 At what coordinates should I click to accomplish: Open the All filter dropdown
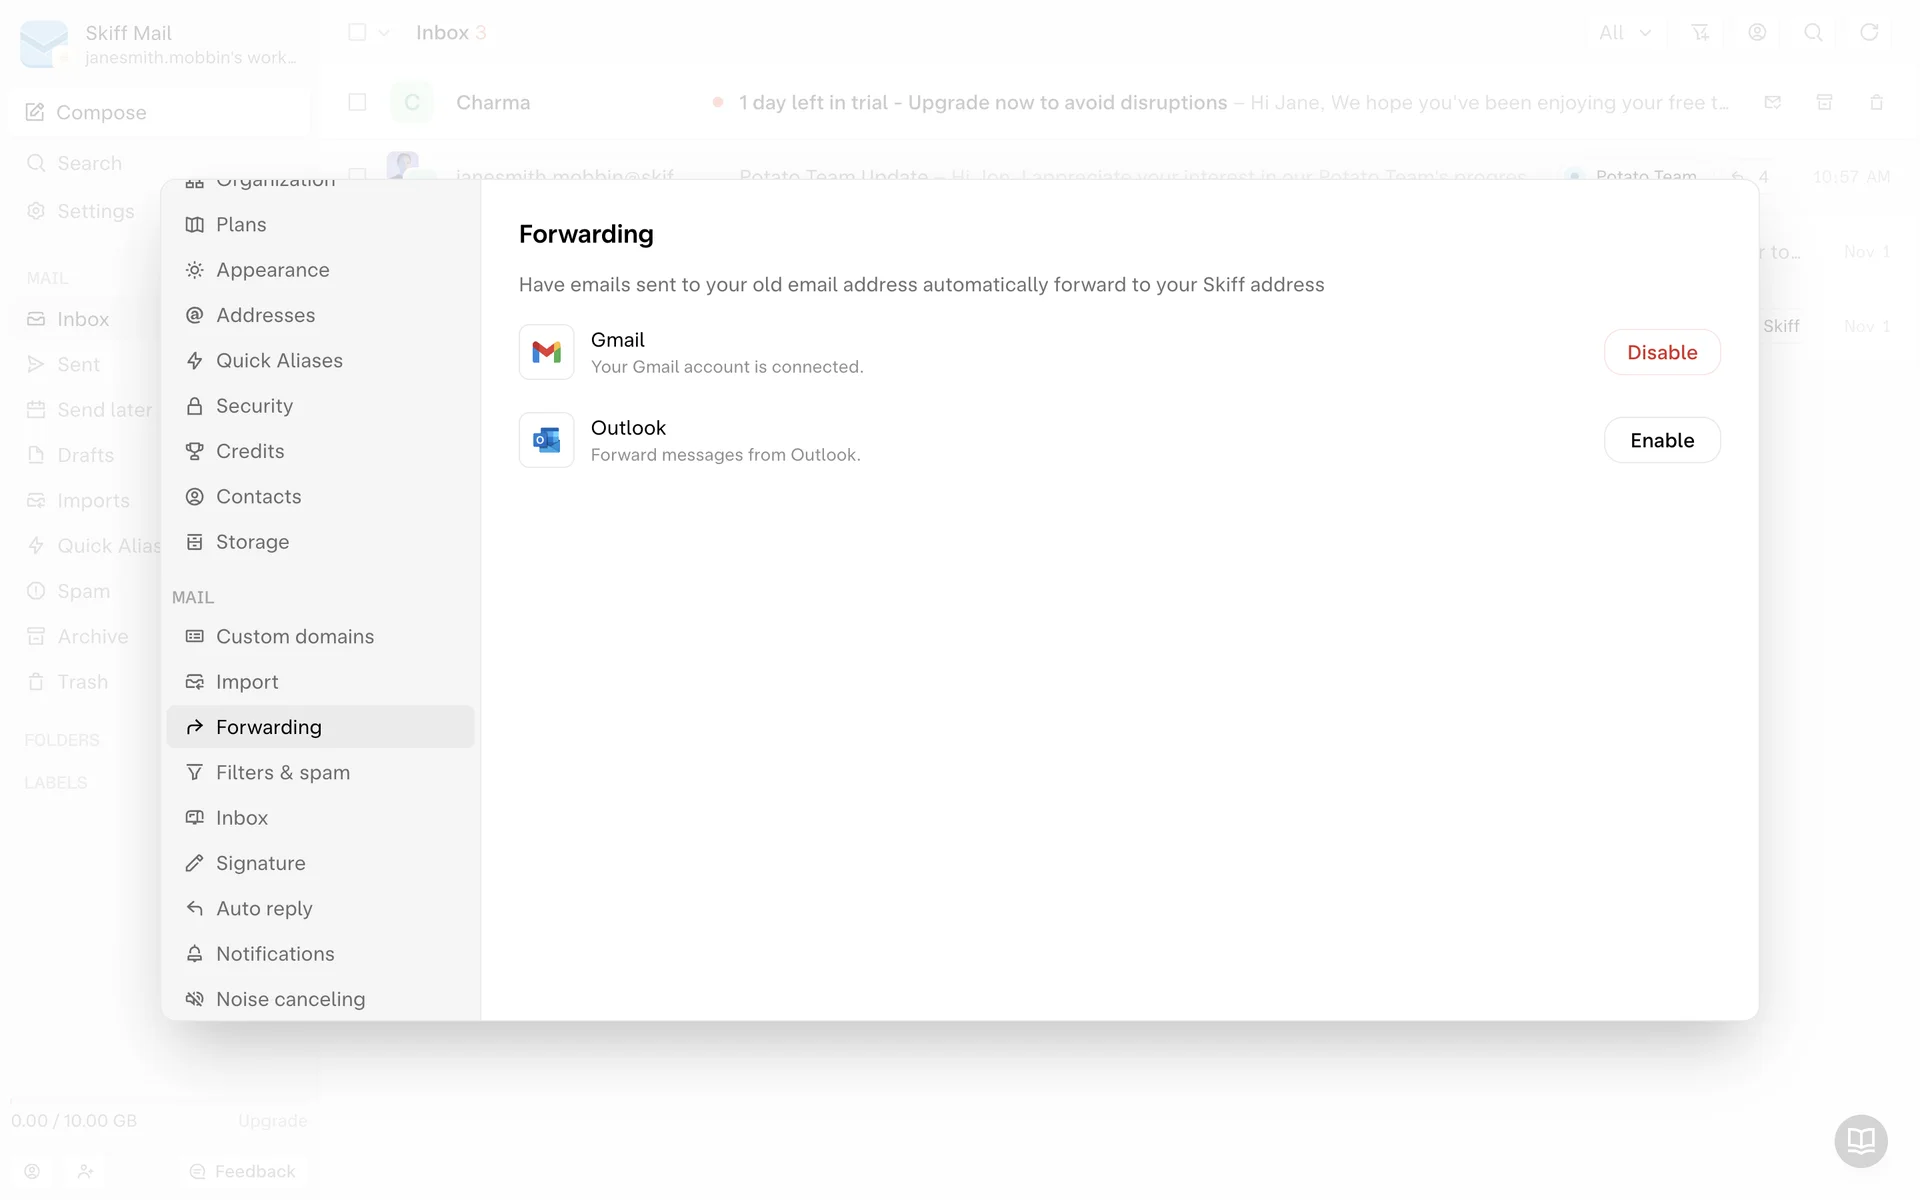tap(1624, 33)
